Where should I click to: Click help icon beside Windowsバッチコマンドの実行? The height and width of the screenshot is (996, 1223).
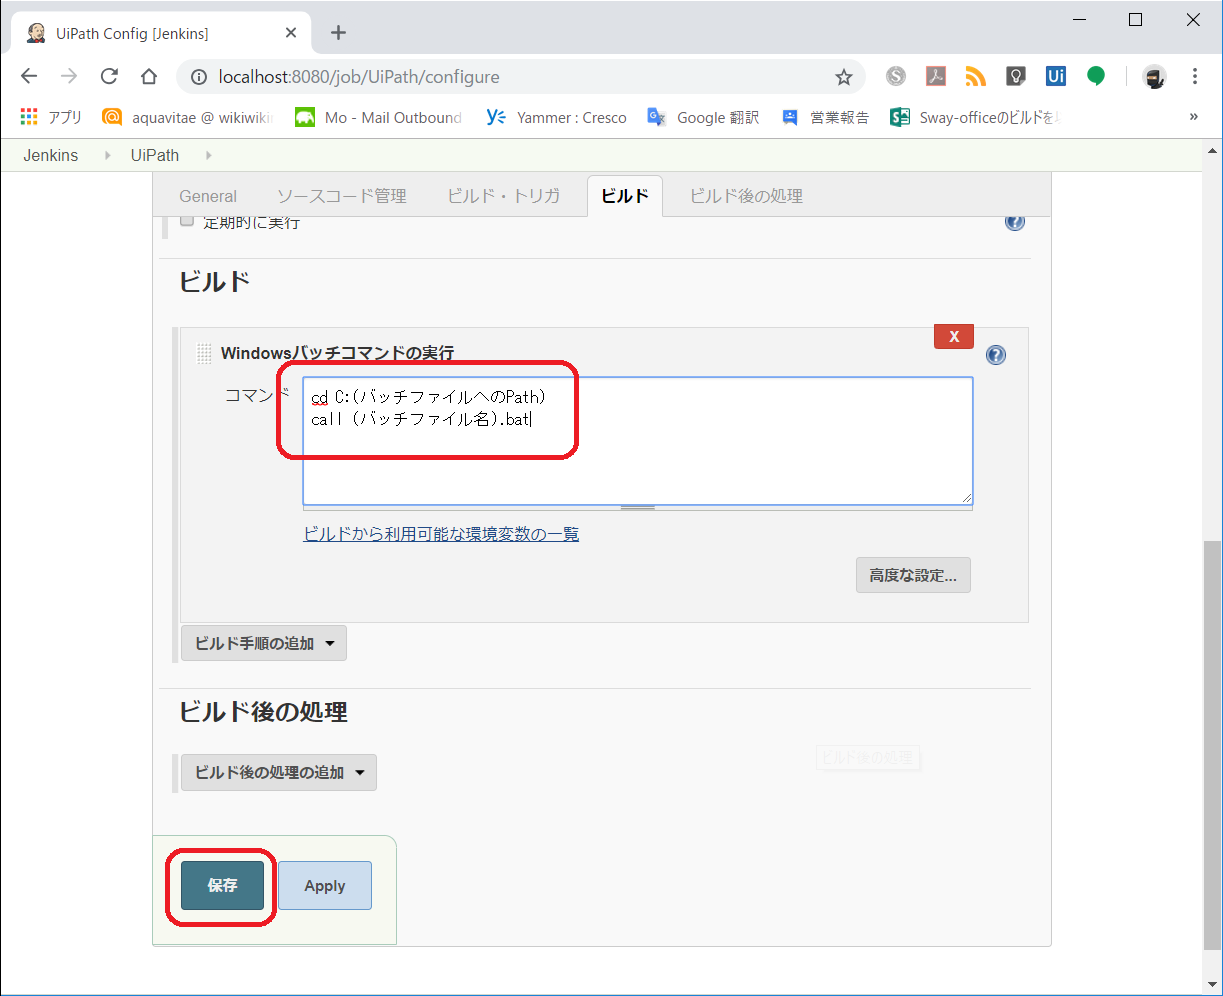(x=996, y=355)
